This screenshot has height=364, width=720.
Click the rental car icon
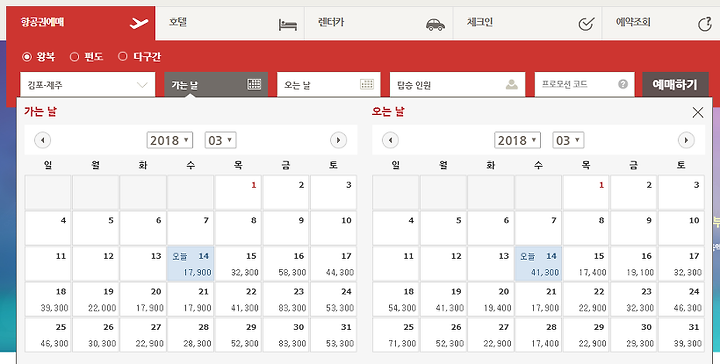coord(435,24)
